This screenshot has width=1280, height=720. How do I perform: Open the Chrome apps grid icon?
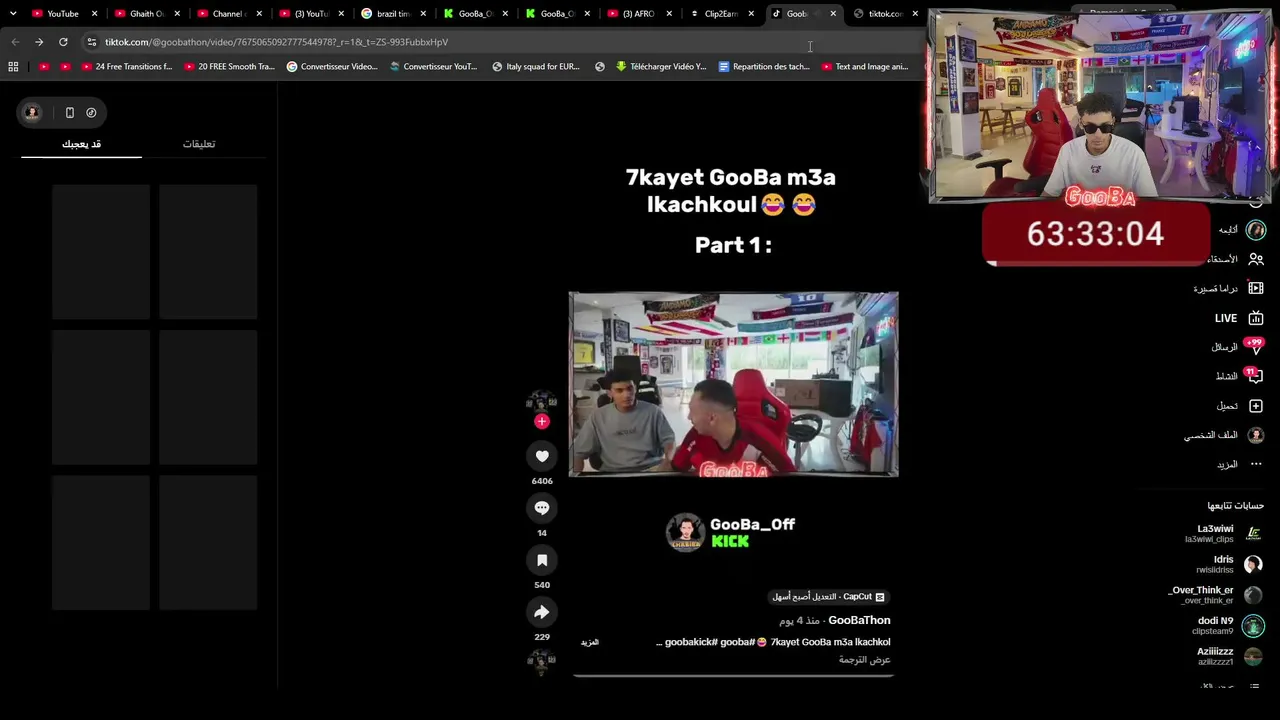click(x=13, y=67)
